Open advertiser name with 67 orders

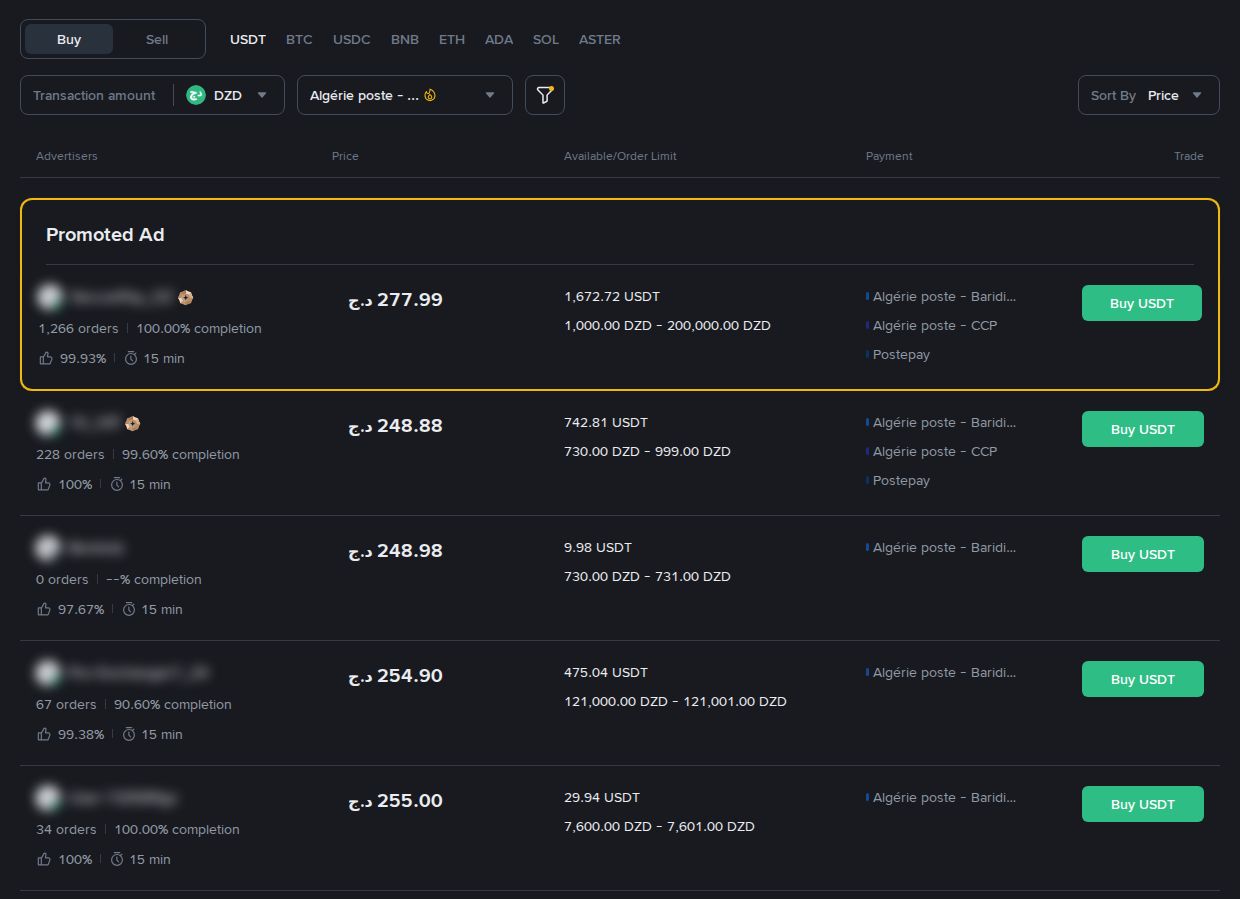[x=138, y=673]
